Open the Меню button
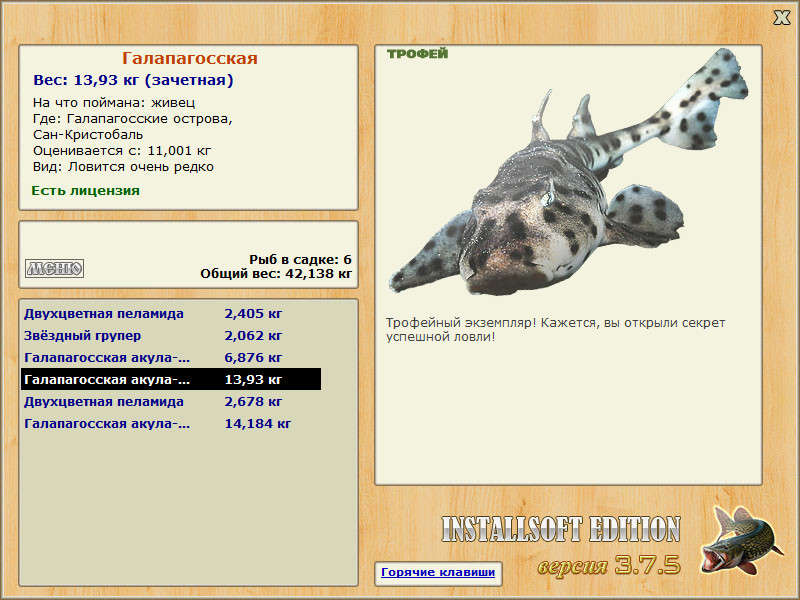The image size is (800, 600). coord(55,268)
